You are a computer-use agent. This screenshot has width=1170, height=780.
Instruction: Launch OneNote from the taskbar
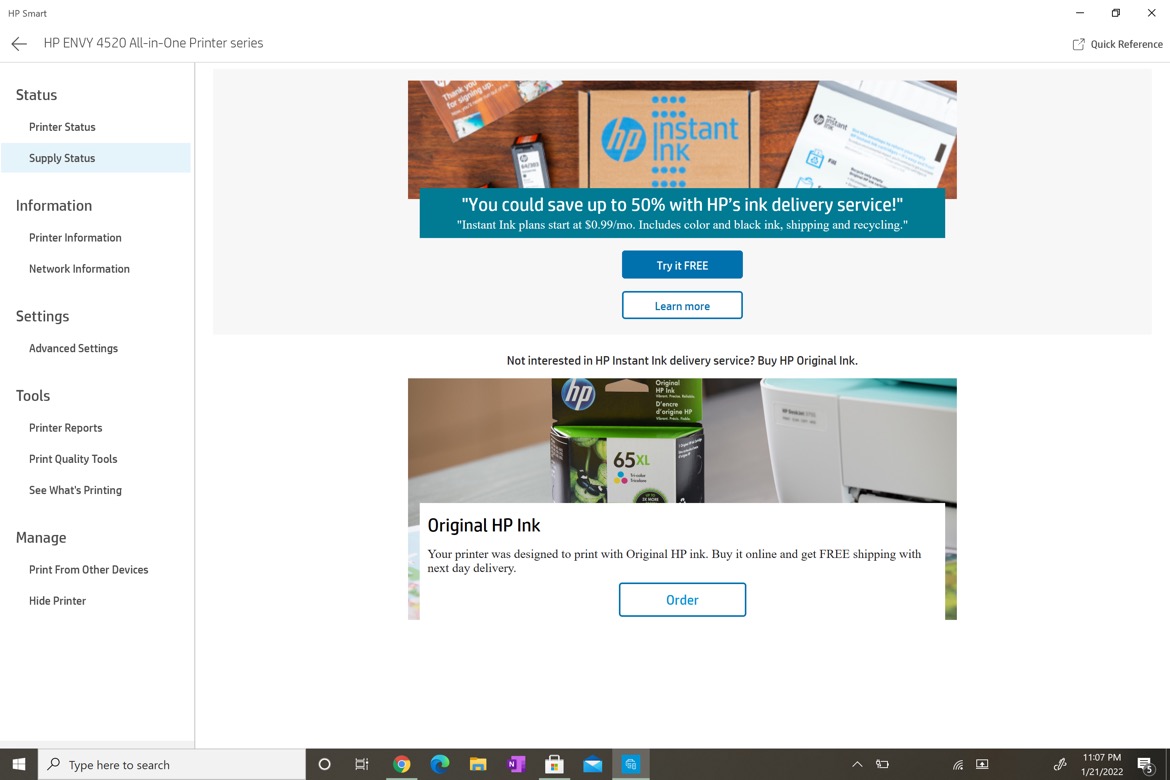click(516, 764)
